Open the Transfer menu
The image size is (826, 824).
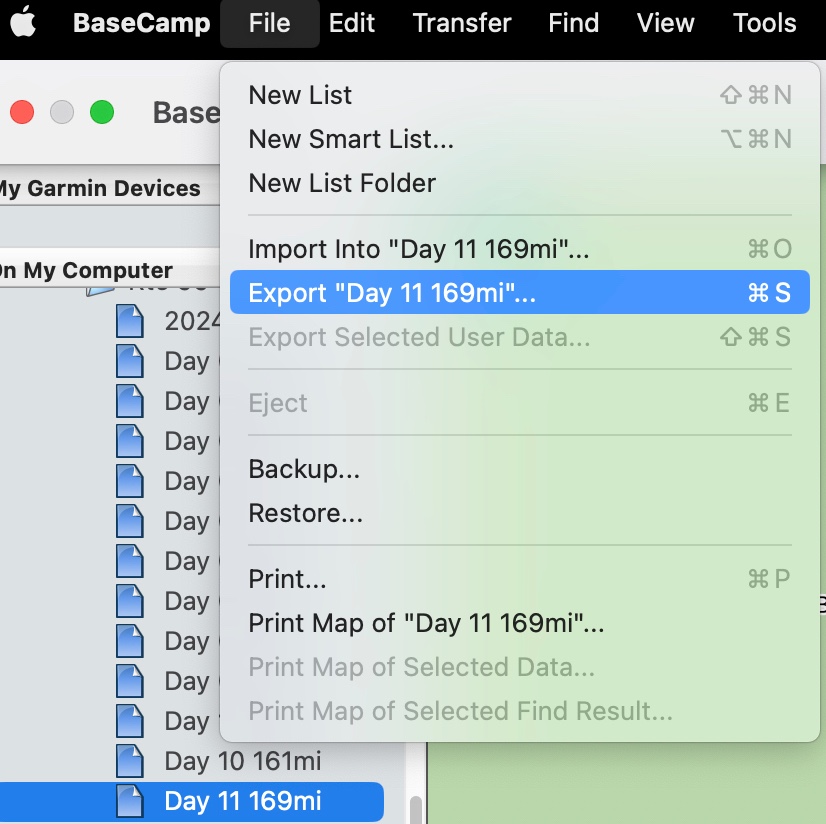coord(461,23)
